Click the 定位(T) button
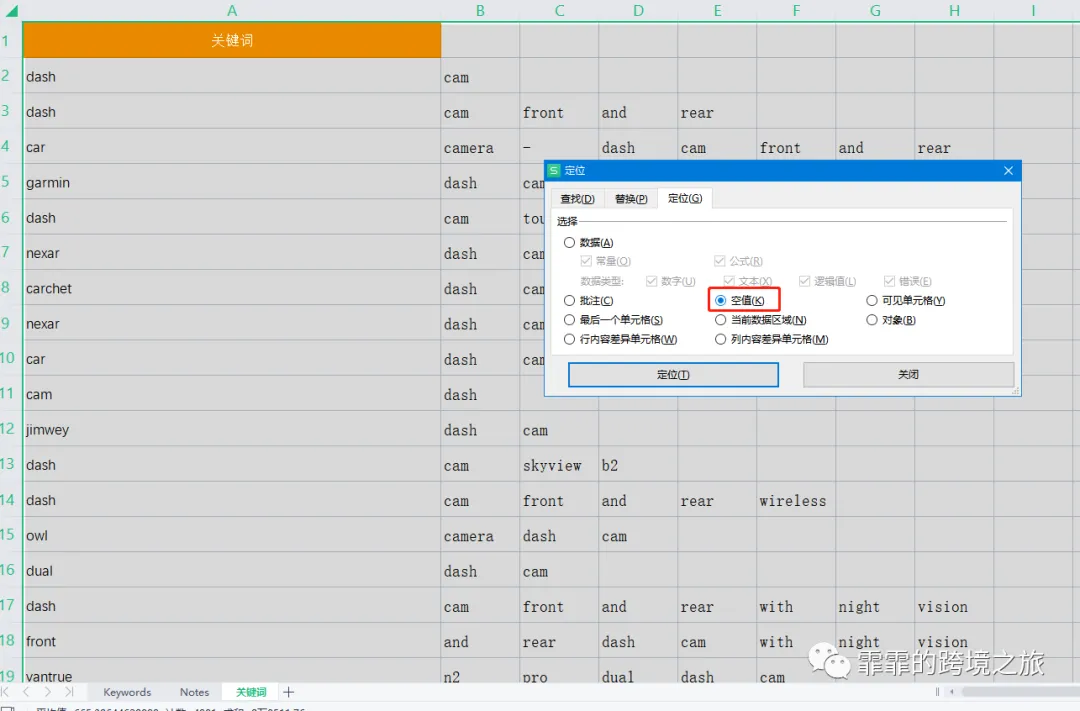 point(673,375)
